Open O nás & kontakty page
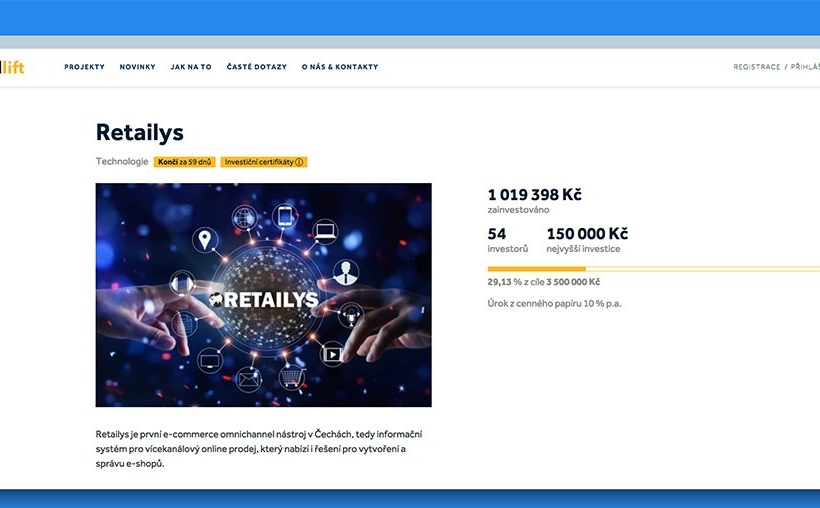Screen dimensions: 820x508 pyautogui.click(x=340, y=67)
